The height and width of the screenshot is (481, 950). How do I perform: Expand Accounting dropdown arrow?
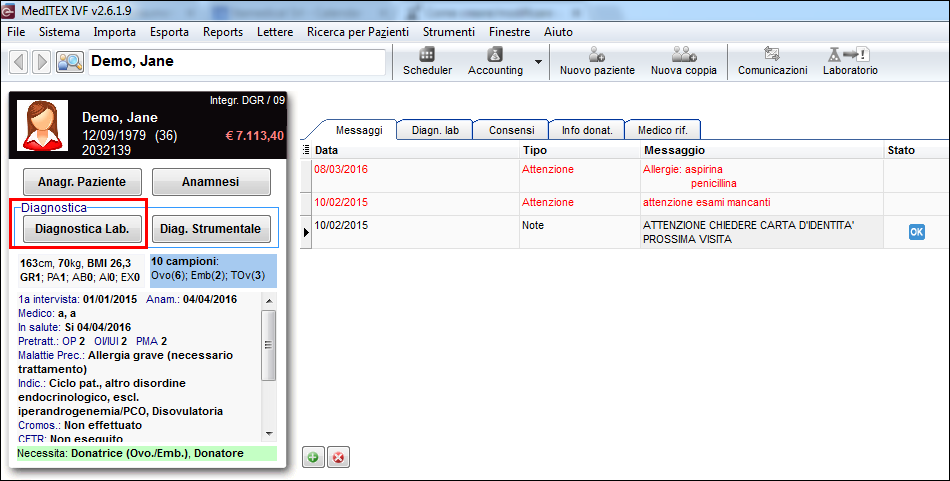point(538,62)
